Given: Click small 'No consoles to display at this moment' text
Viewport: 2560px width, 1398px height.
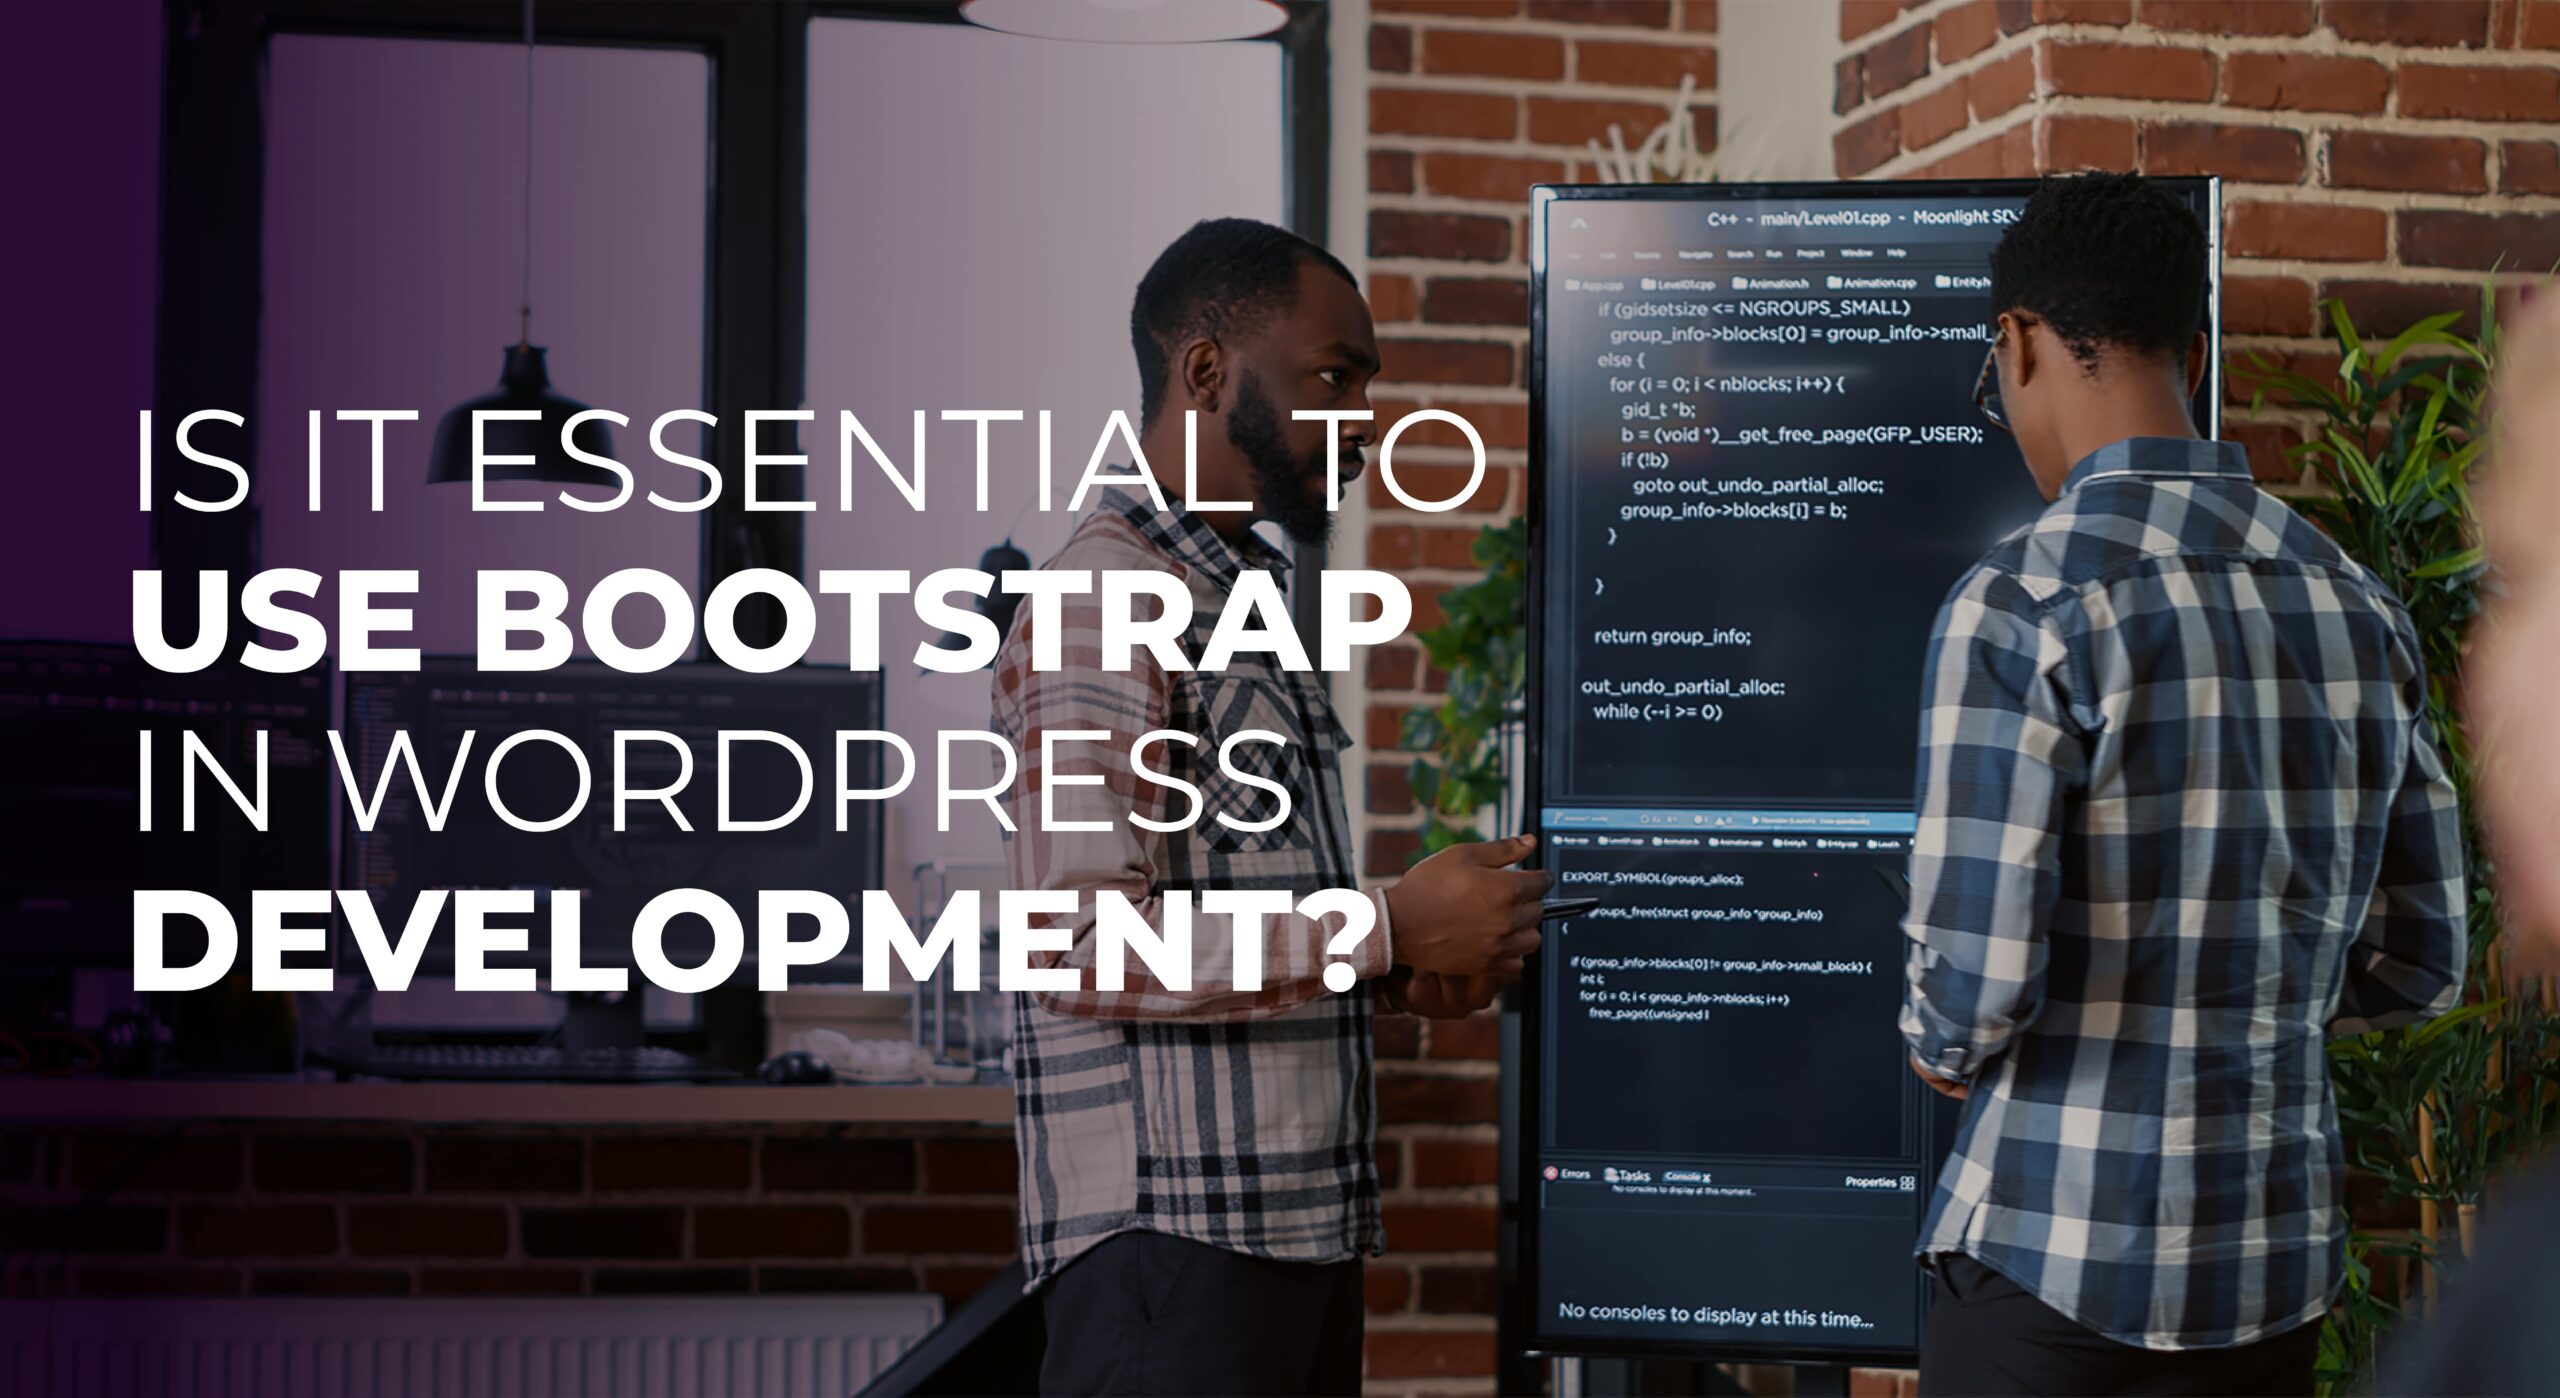Looking at the screenshot, I should [x=1683, y=1191].
